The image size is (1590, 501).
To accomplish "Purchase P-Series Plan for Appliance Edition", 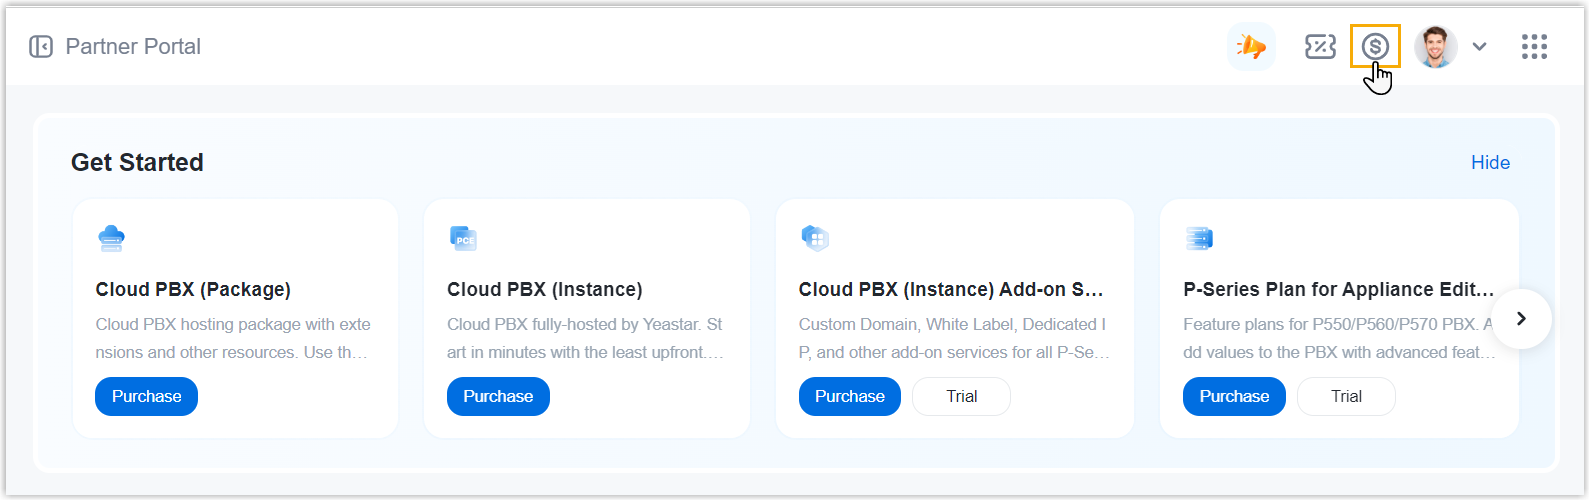I will 1234,396.
